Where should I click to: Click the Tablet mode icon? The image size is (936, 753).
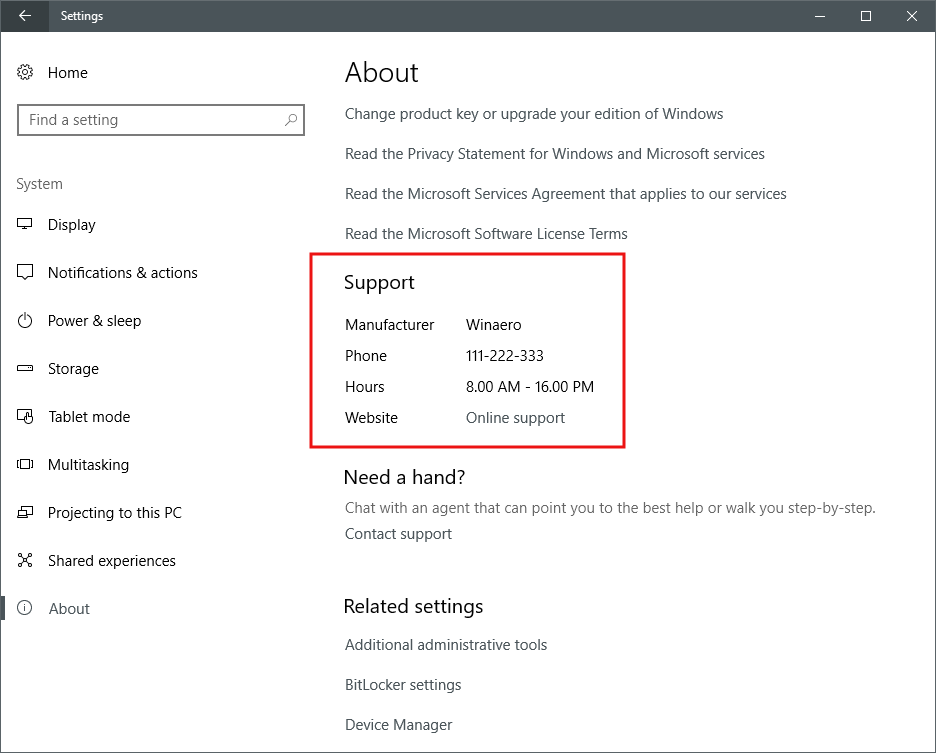click(26, 417)
